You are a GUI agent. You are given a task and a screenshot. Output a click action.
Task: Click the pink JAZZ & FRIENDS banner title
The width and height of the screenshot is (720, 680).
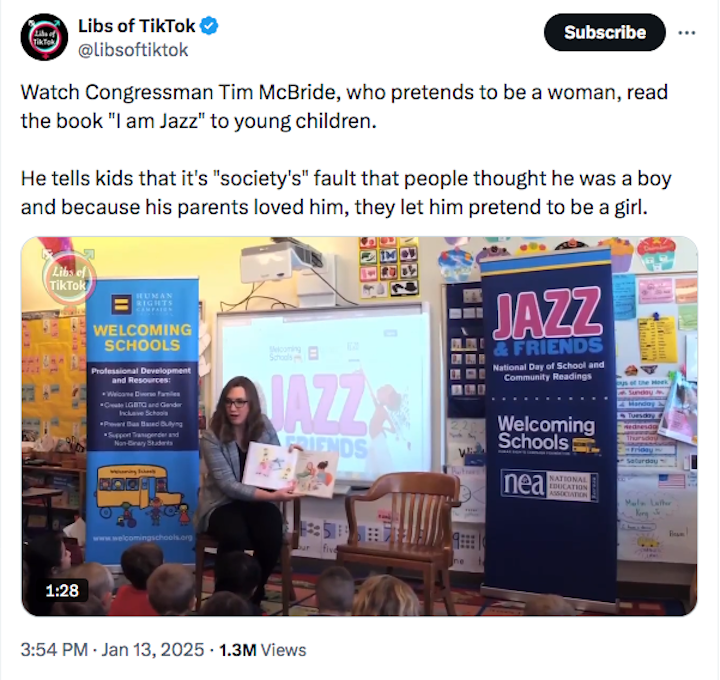point(547,324)
